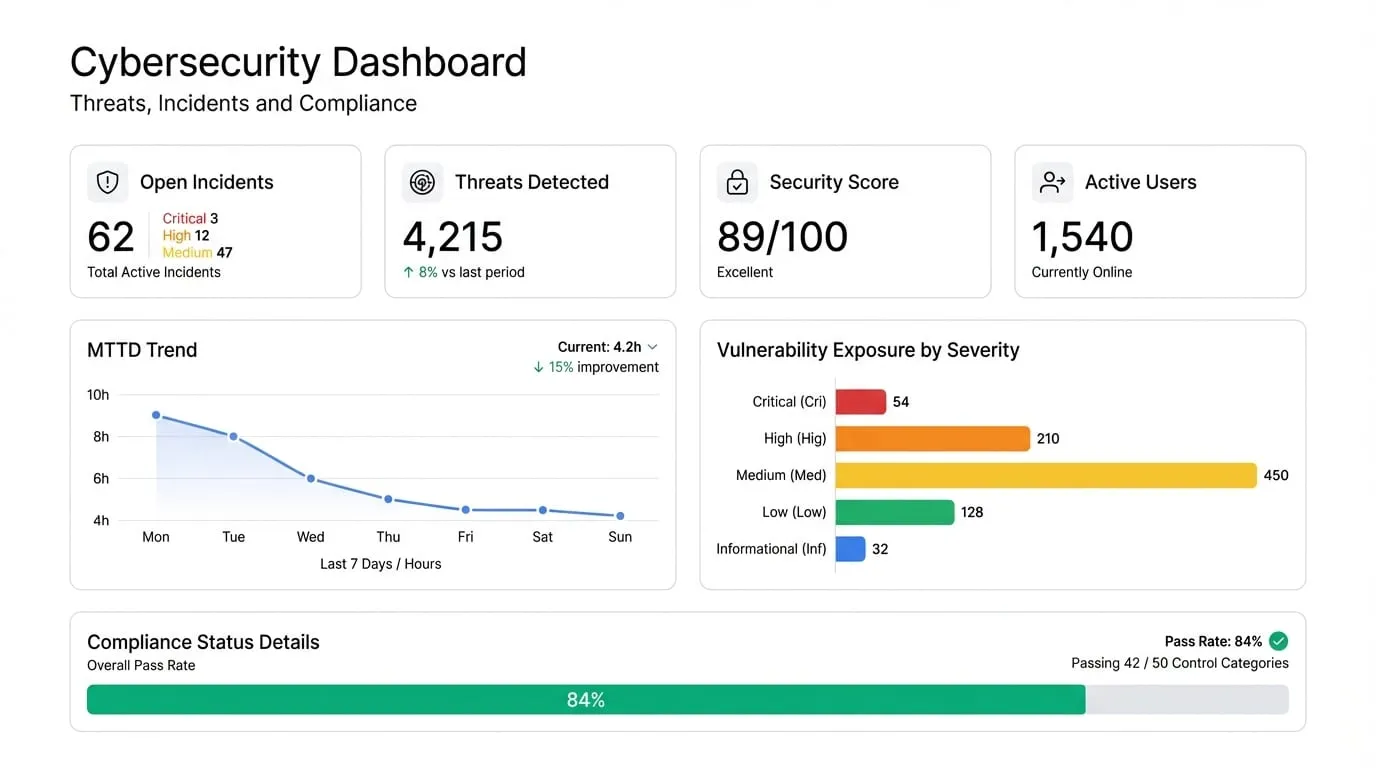Click the red Critical (Cri) bar
Viewport: 1376px width, 768px height.
point(861,401)
